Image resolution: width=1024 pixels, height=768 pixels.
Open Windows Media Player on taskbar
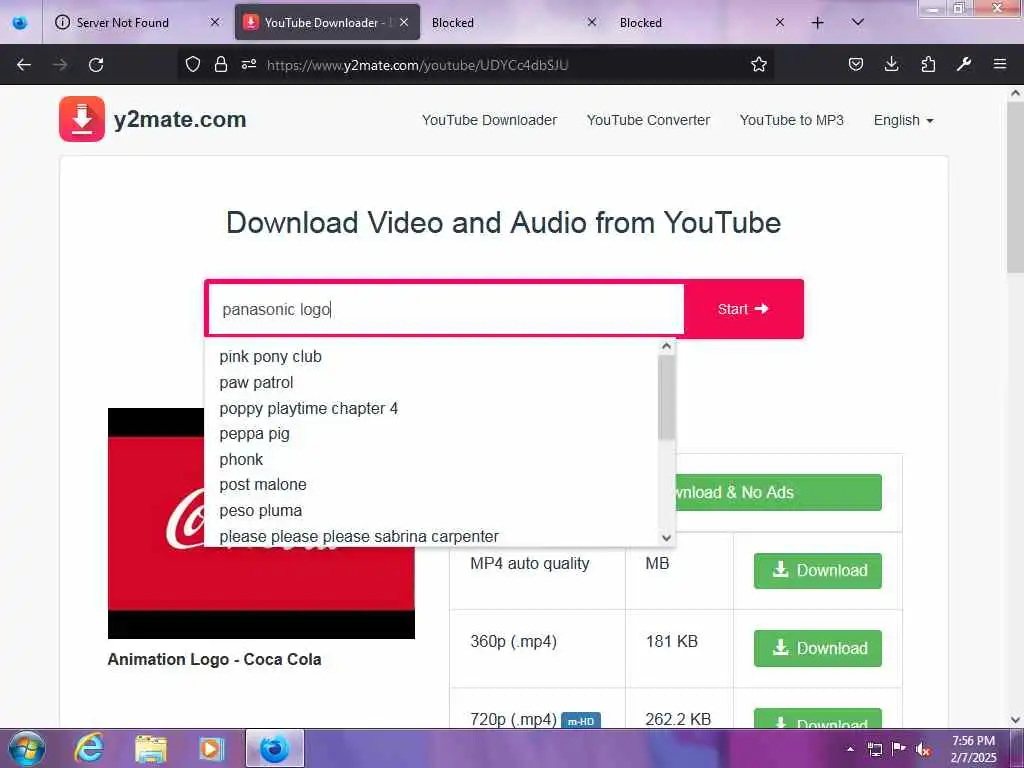pyautogui.click(x=211, y=748)
